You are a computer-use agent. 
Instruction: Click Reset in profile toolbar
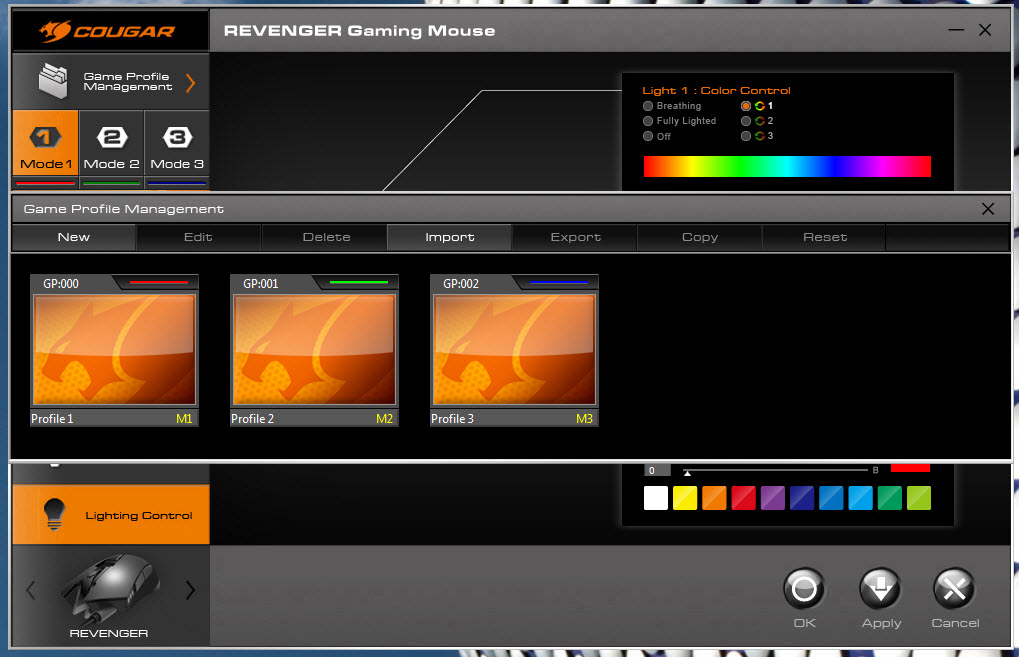pos(825,237)
